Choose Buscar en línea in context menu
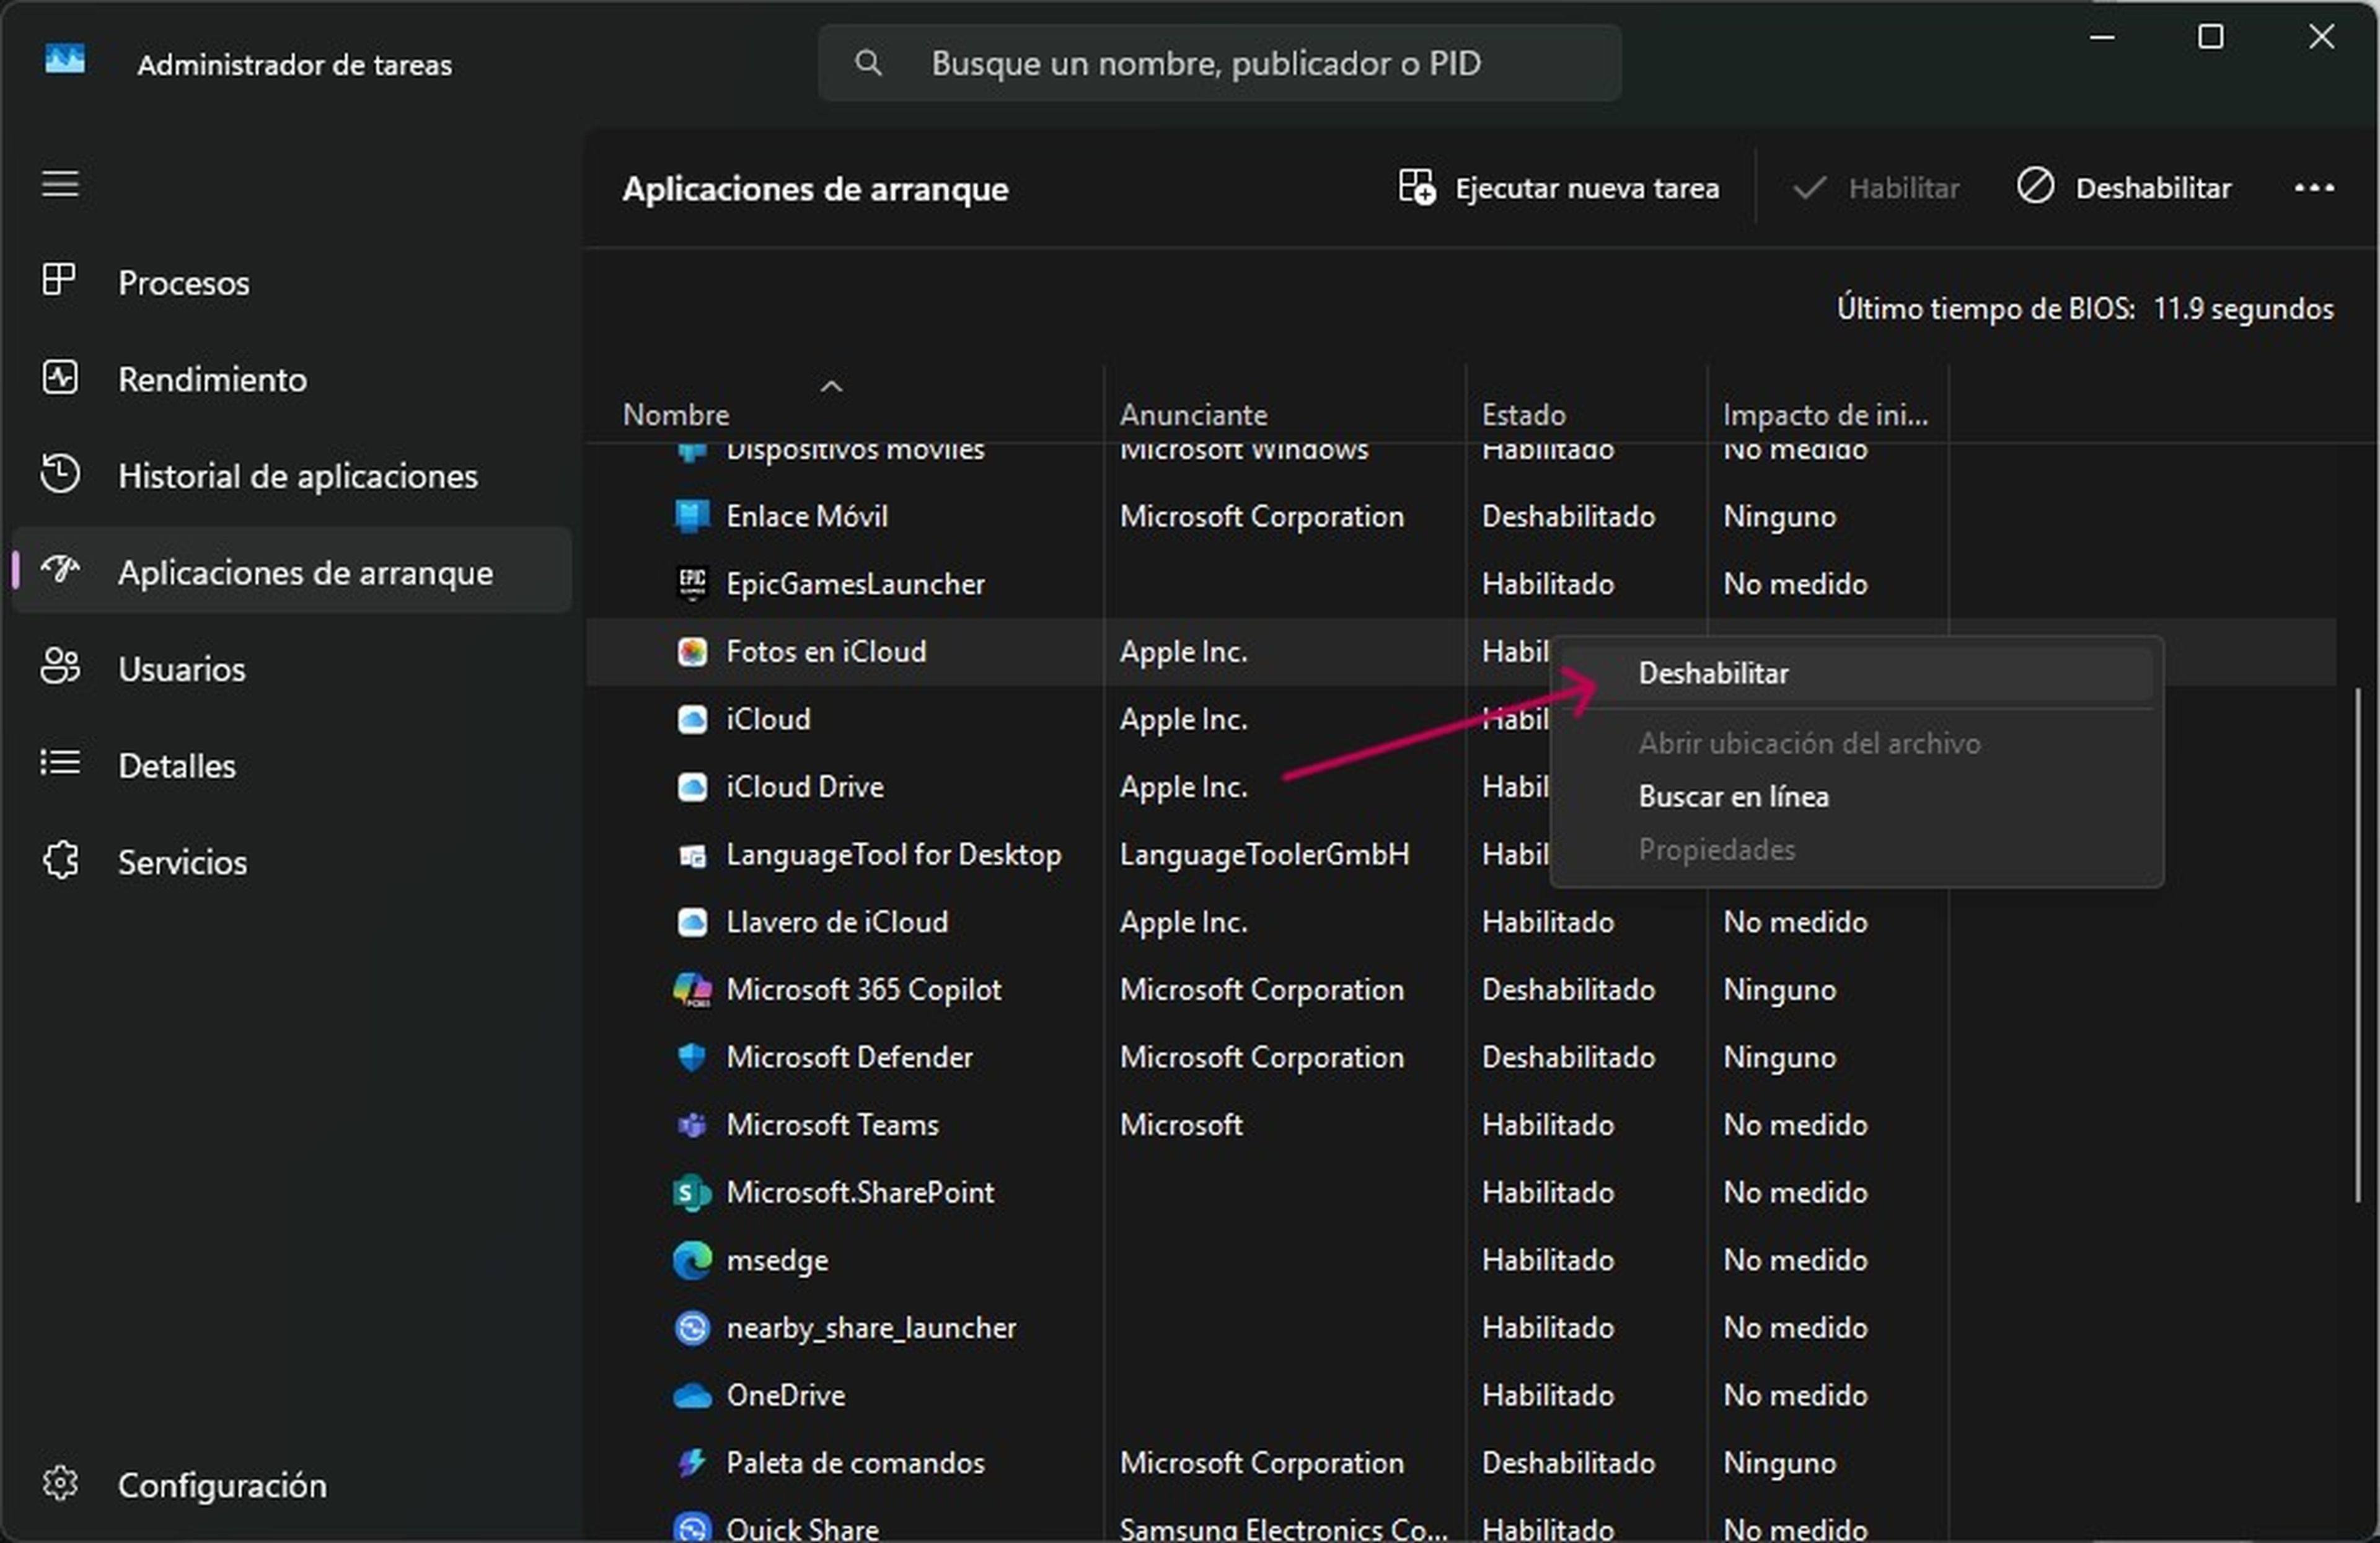The image size is (2380, 1543). 1857,797
